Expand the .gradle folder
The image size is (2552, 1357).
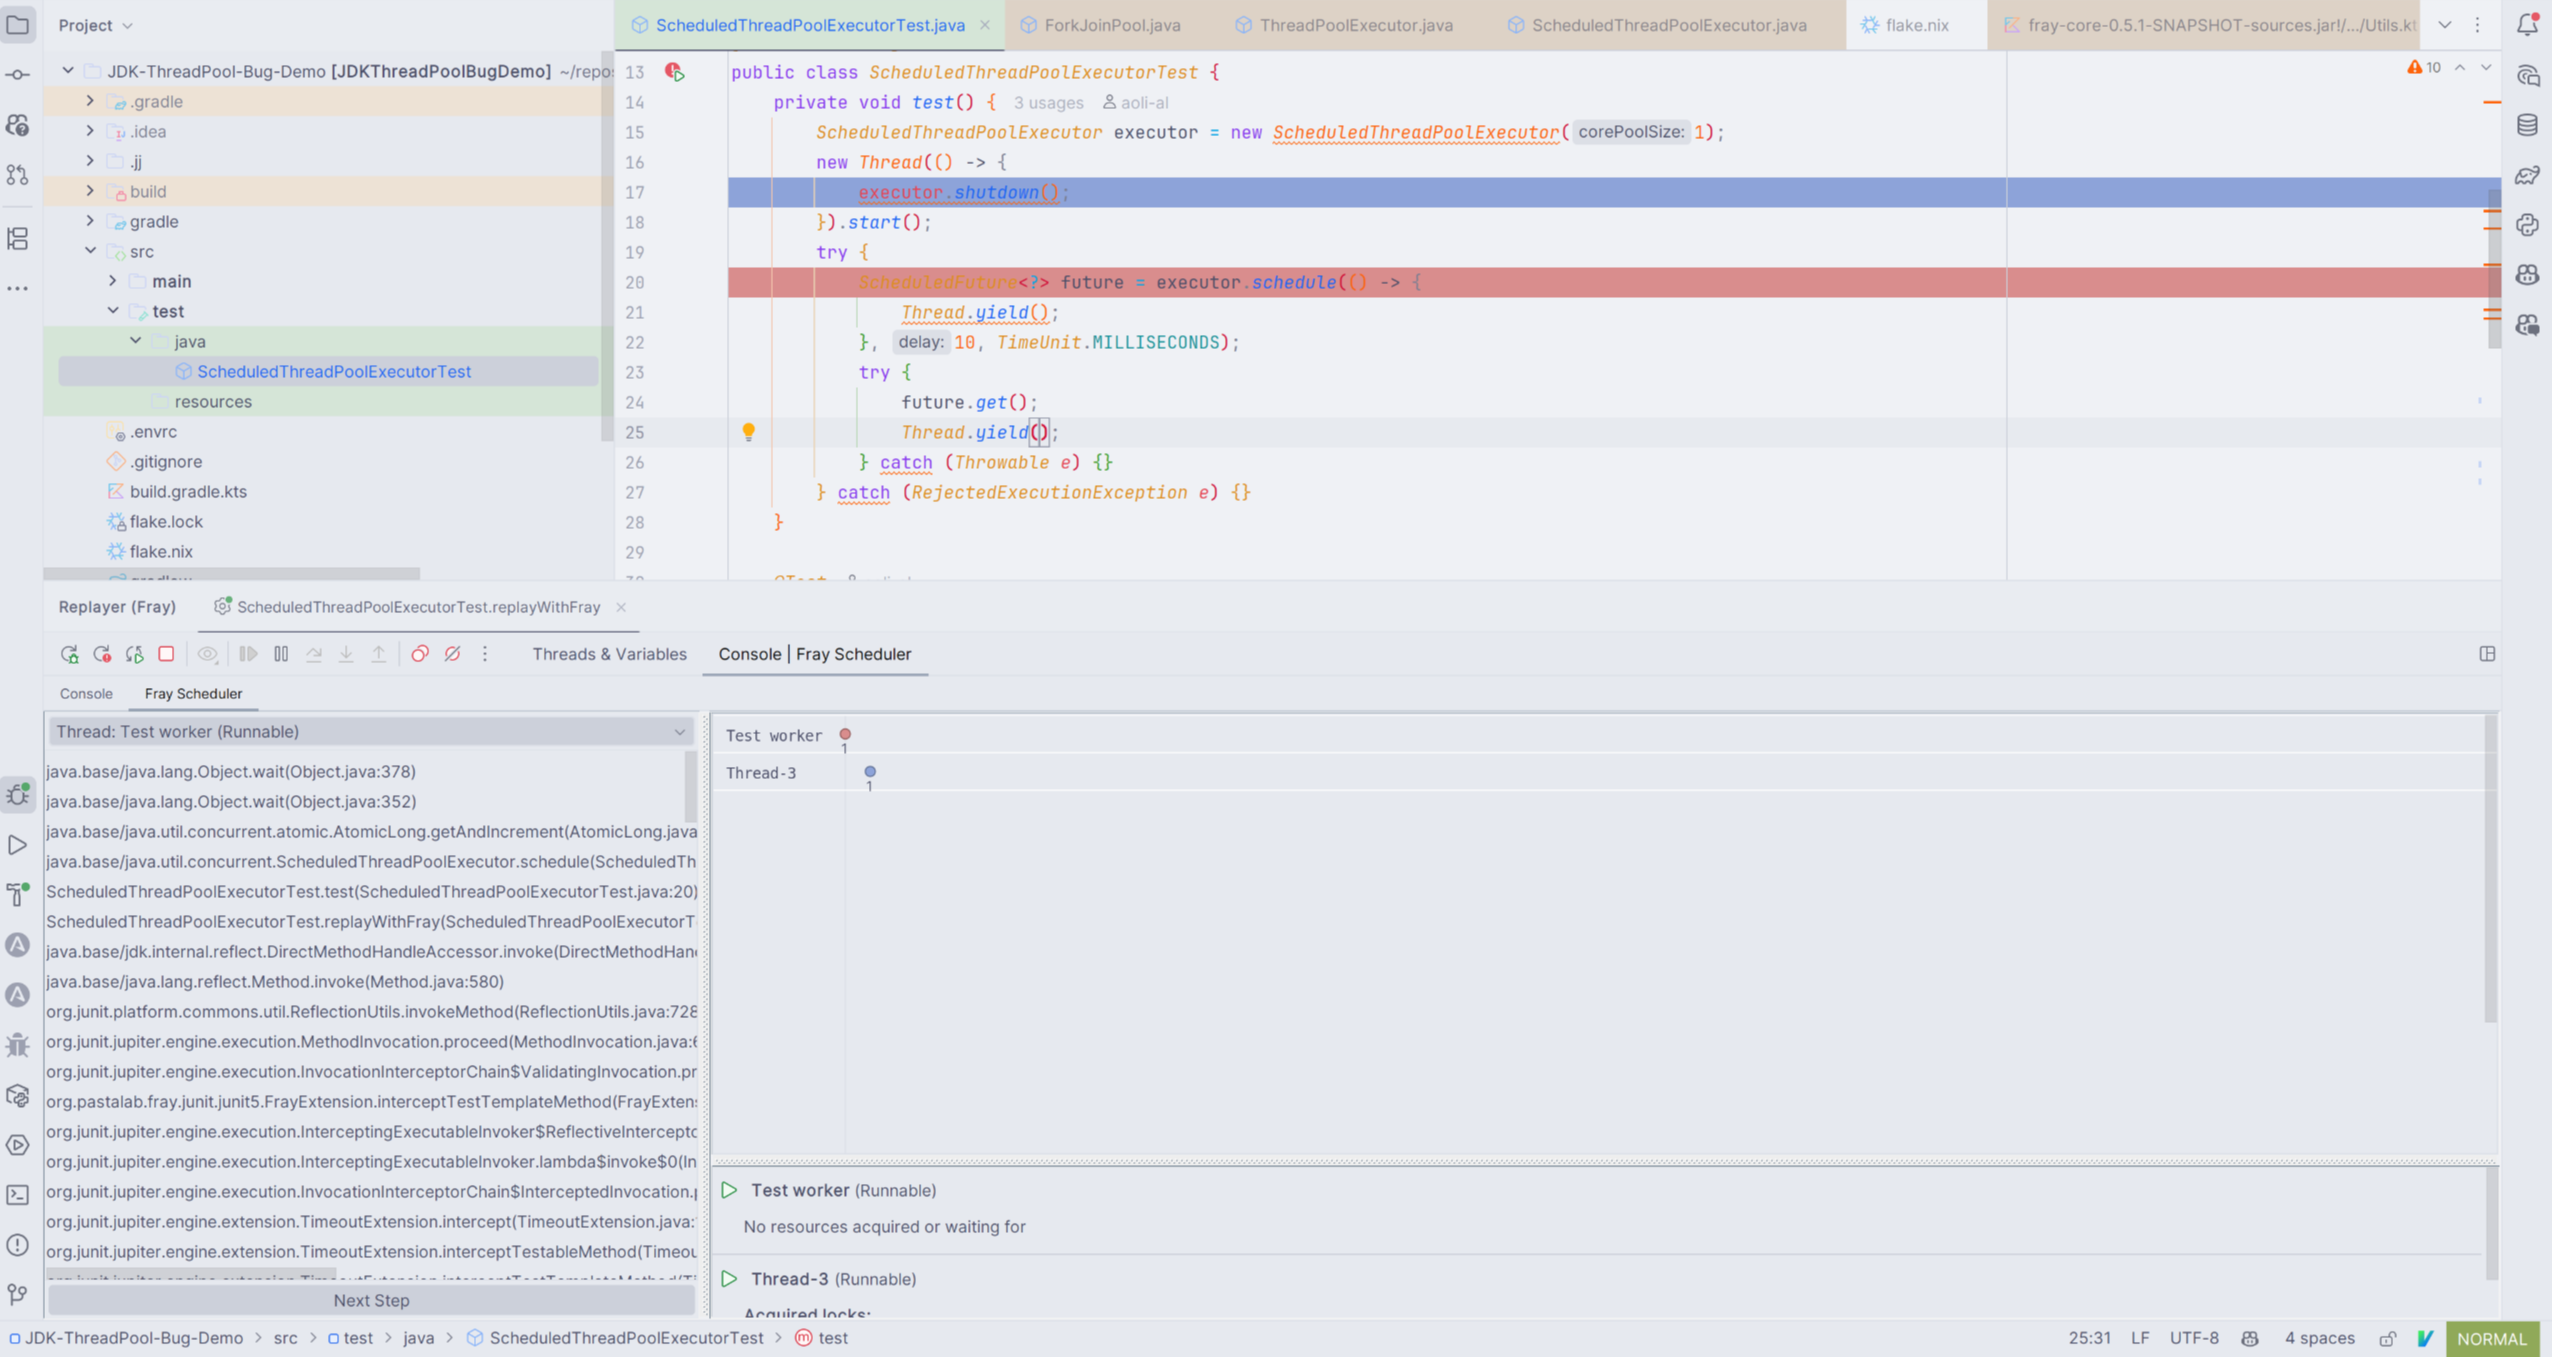coord(90,101)
